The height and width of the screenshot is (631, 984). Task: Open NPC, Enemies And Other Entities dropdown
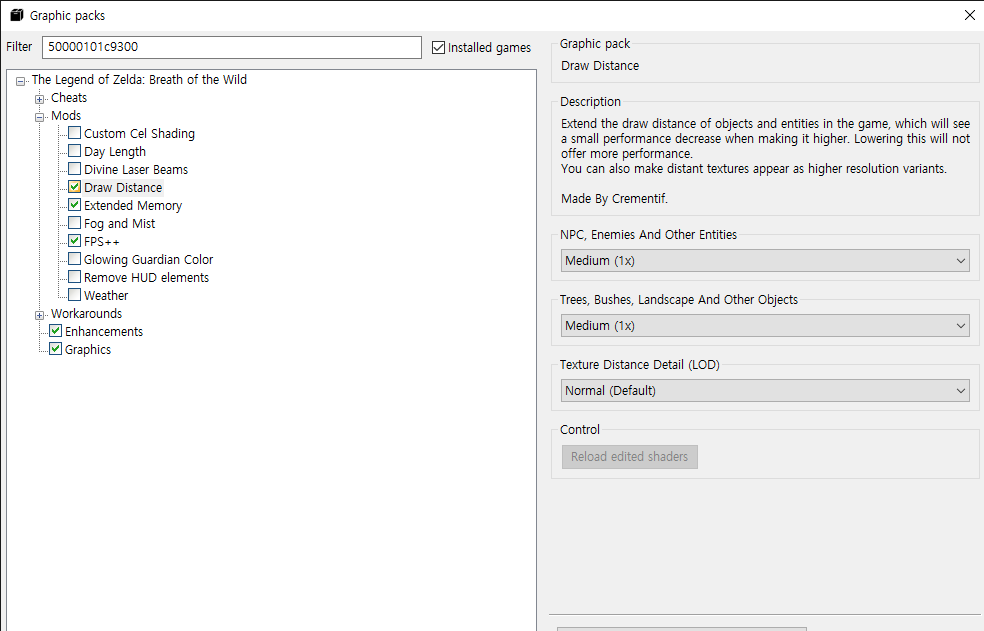pos(765,261)
